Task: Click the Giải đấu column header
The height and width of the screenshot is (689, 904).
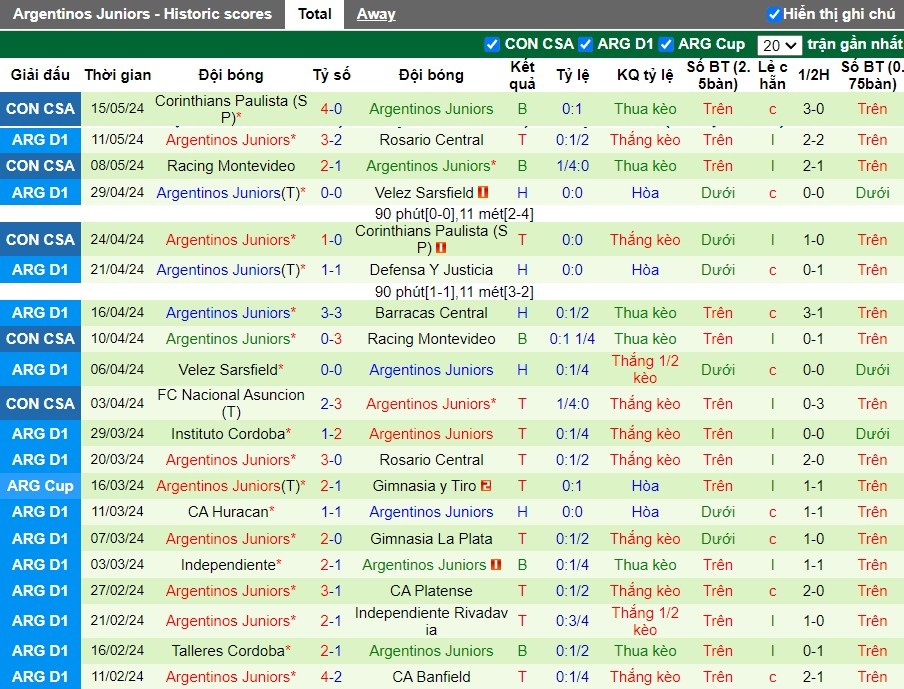Action: click(40, 75)
